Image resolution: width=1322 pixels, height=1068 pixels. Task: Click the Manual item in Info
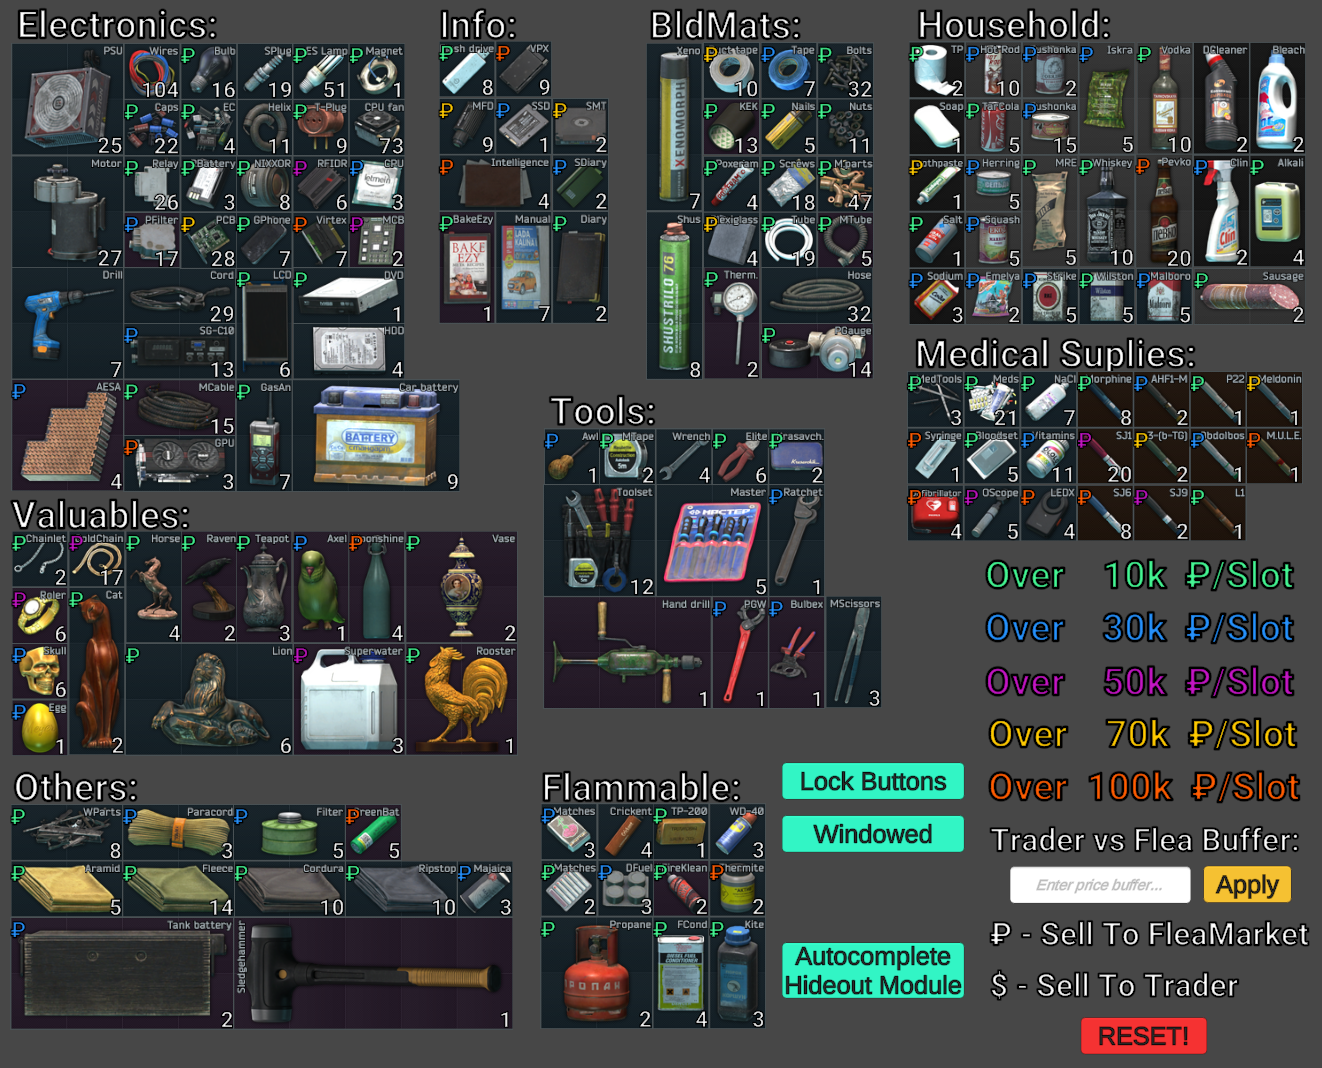[524, 268]
